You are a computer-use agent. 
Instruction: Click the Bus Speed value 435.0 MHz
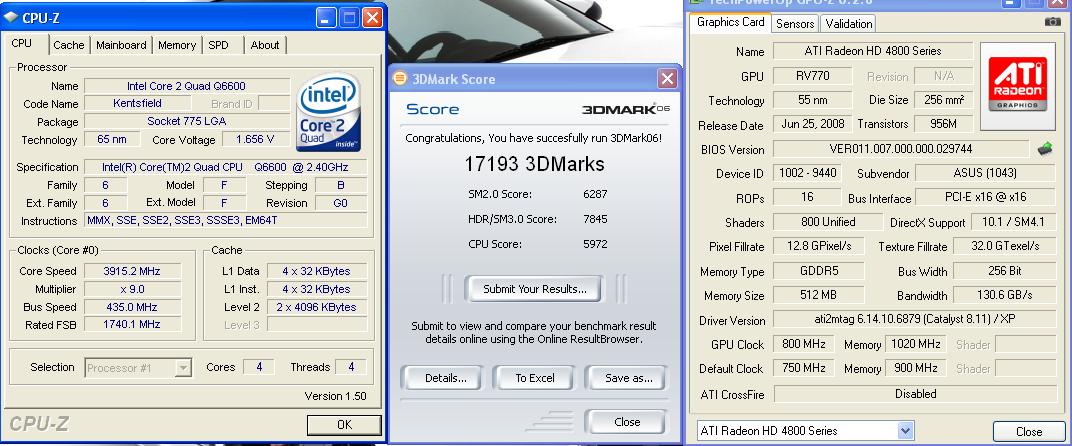pyautogui.click(x=131, y=307)
